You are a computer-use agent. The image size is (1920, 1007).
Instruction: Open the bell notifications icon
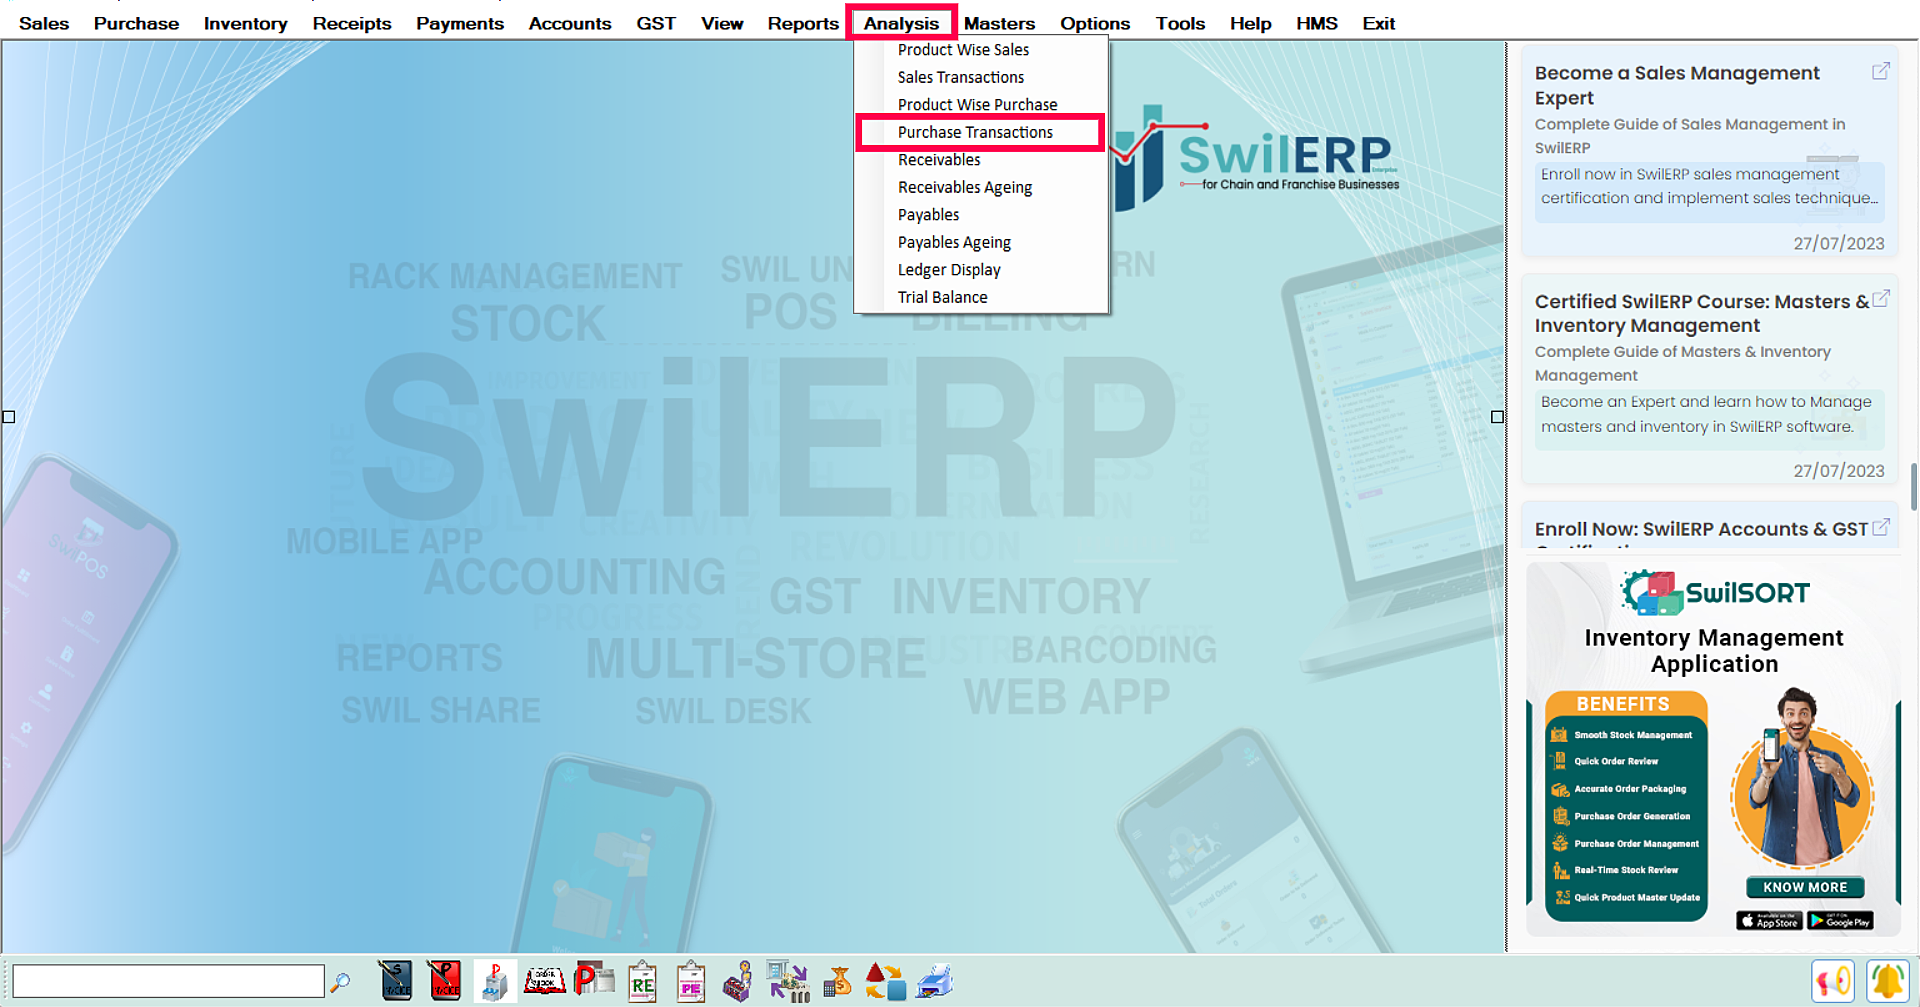[x=1887, y=981]
